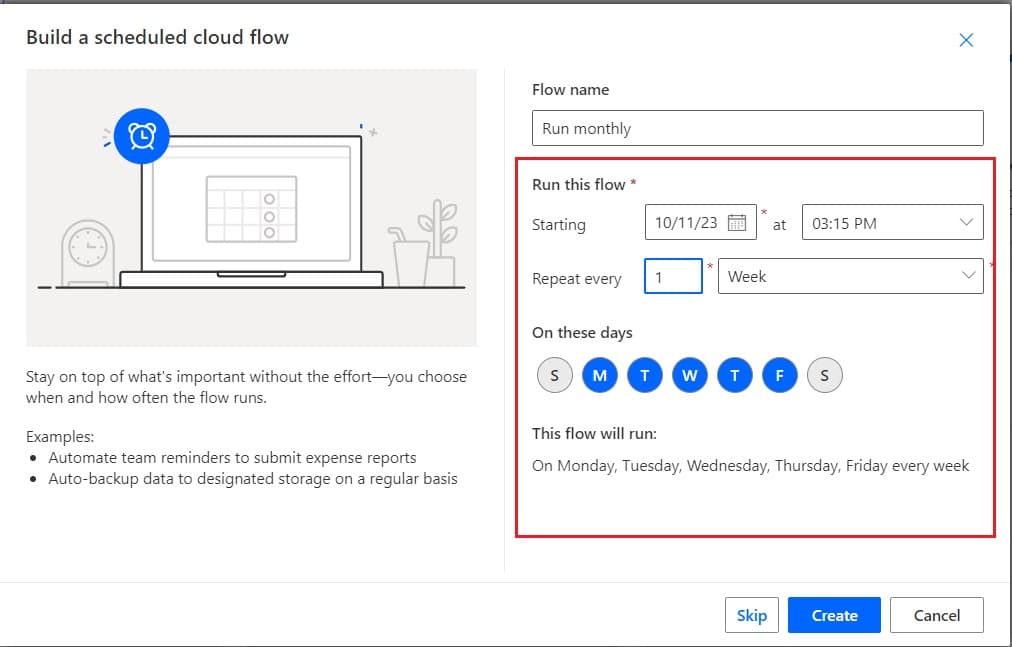
Task: Click the 'Monday, Tuesday... every week' summary text
Action: (x=751, y=466)
